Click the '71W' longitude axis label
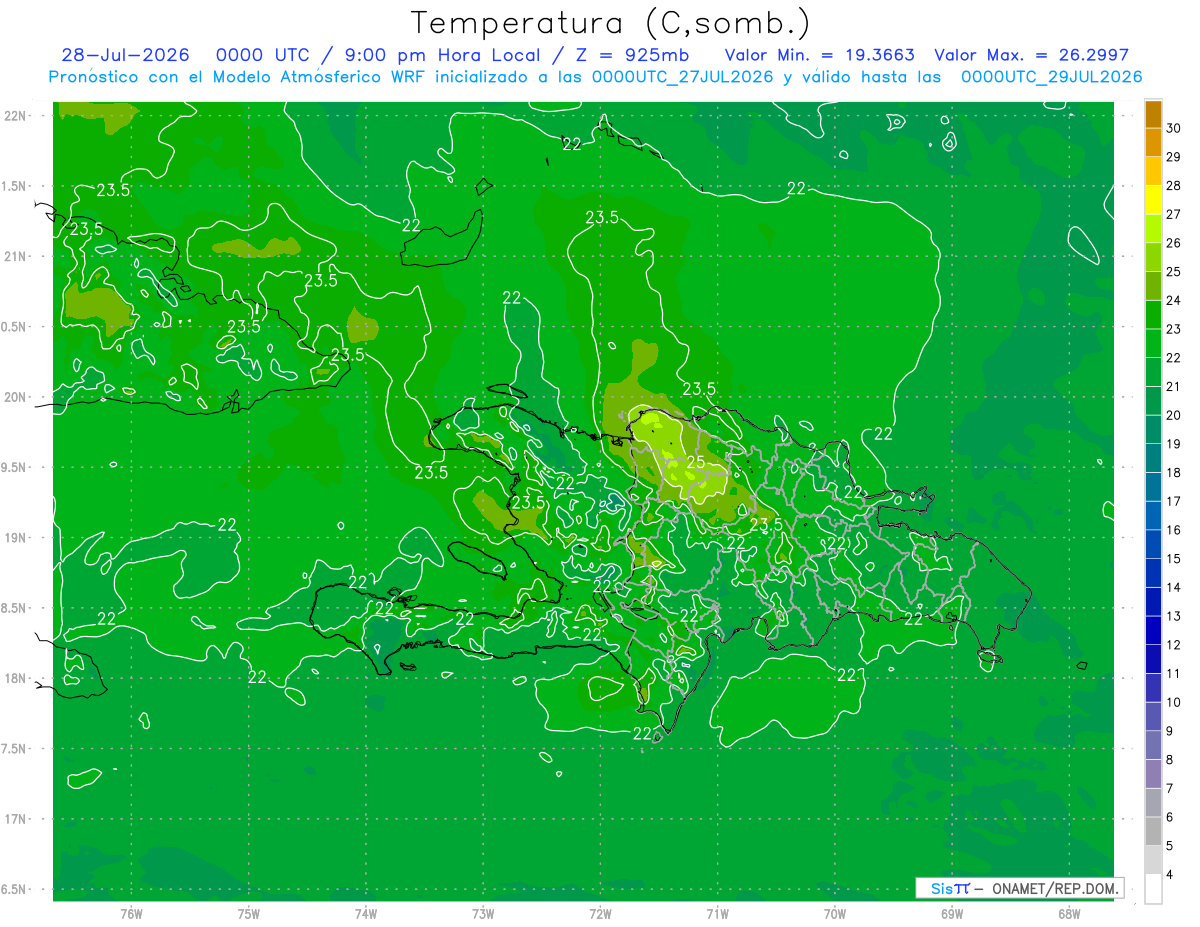Screen dimensions: 1200x927 [717, 913]
